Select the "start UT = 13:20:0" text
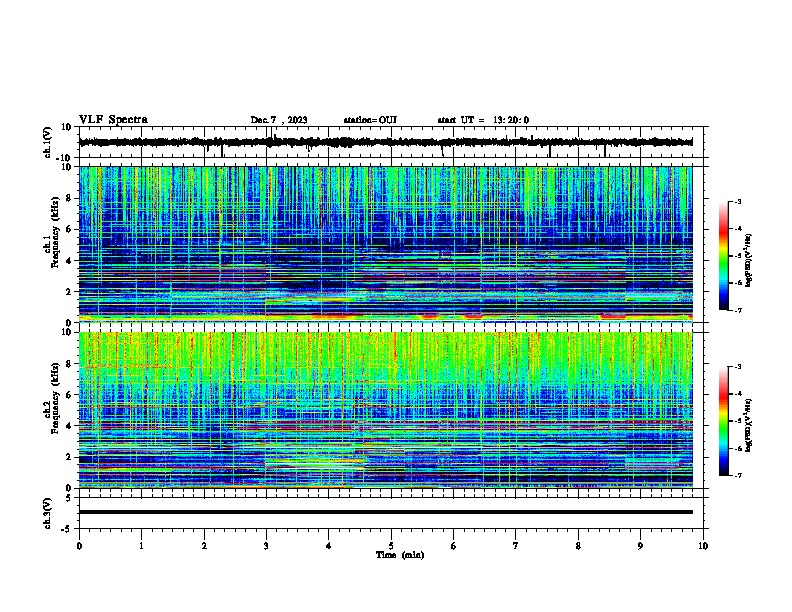The height and width of the screenshot is (612, 792). click(x=483, y=120)
